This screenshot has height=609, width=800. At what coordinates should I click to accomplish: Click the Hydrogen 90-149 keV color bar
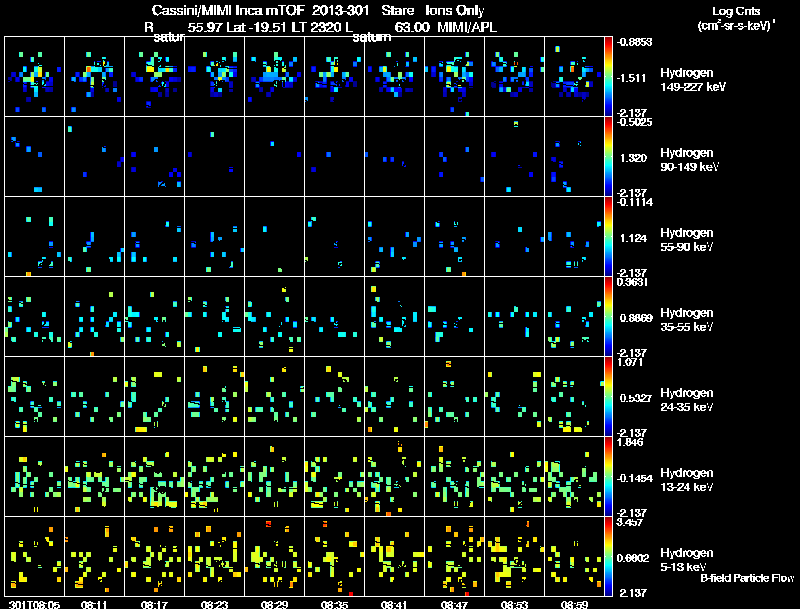(608, 157)
